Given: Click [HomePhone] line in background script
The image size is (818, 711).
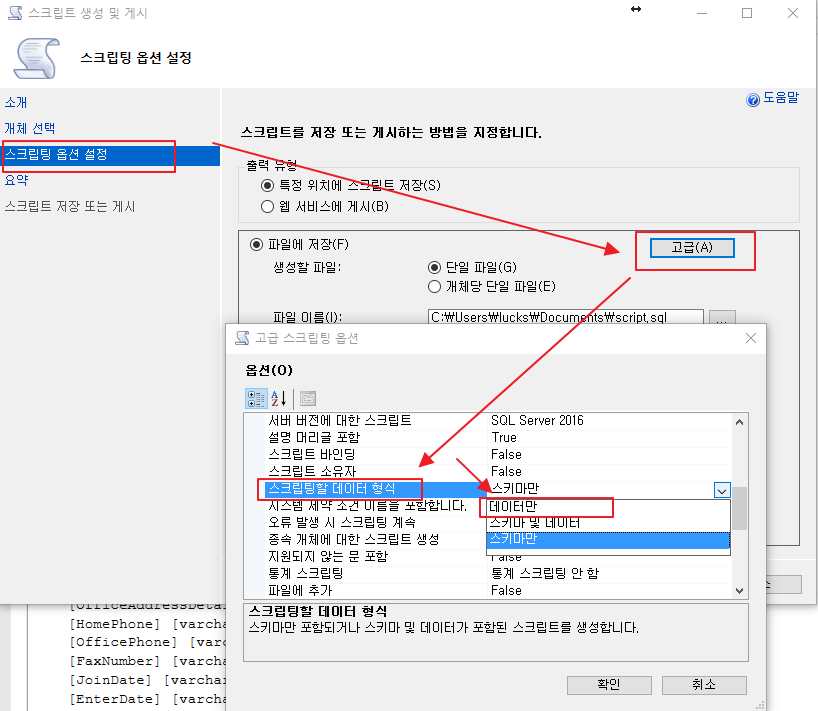Looking at the screenshot, I should [x=148, y=624].
